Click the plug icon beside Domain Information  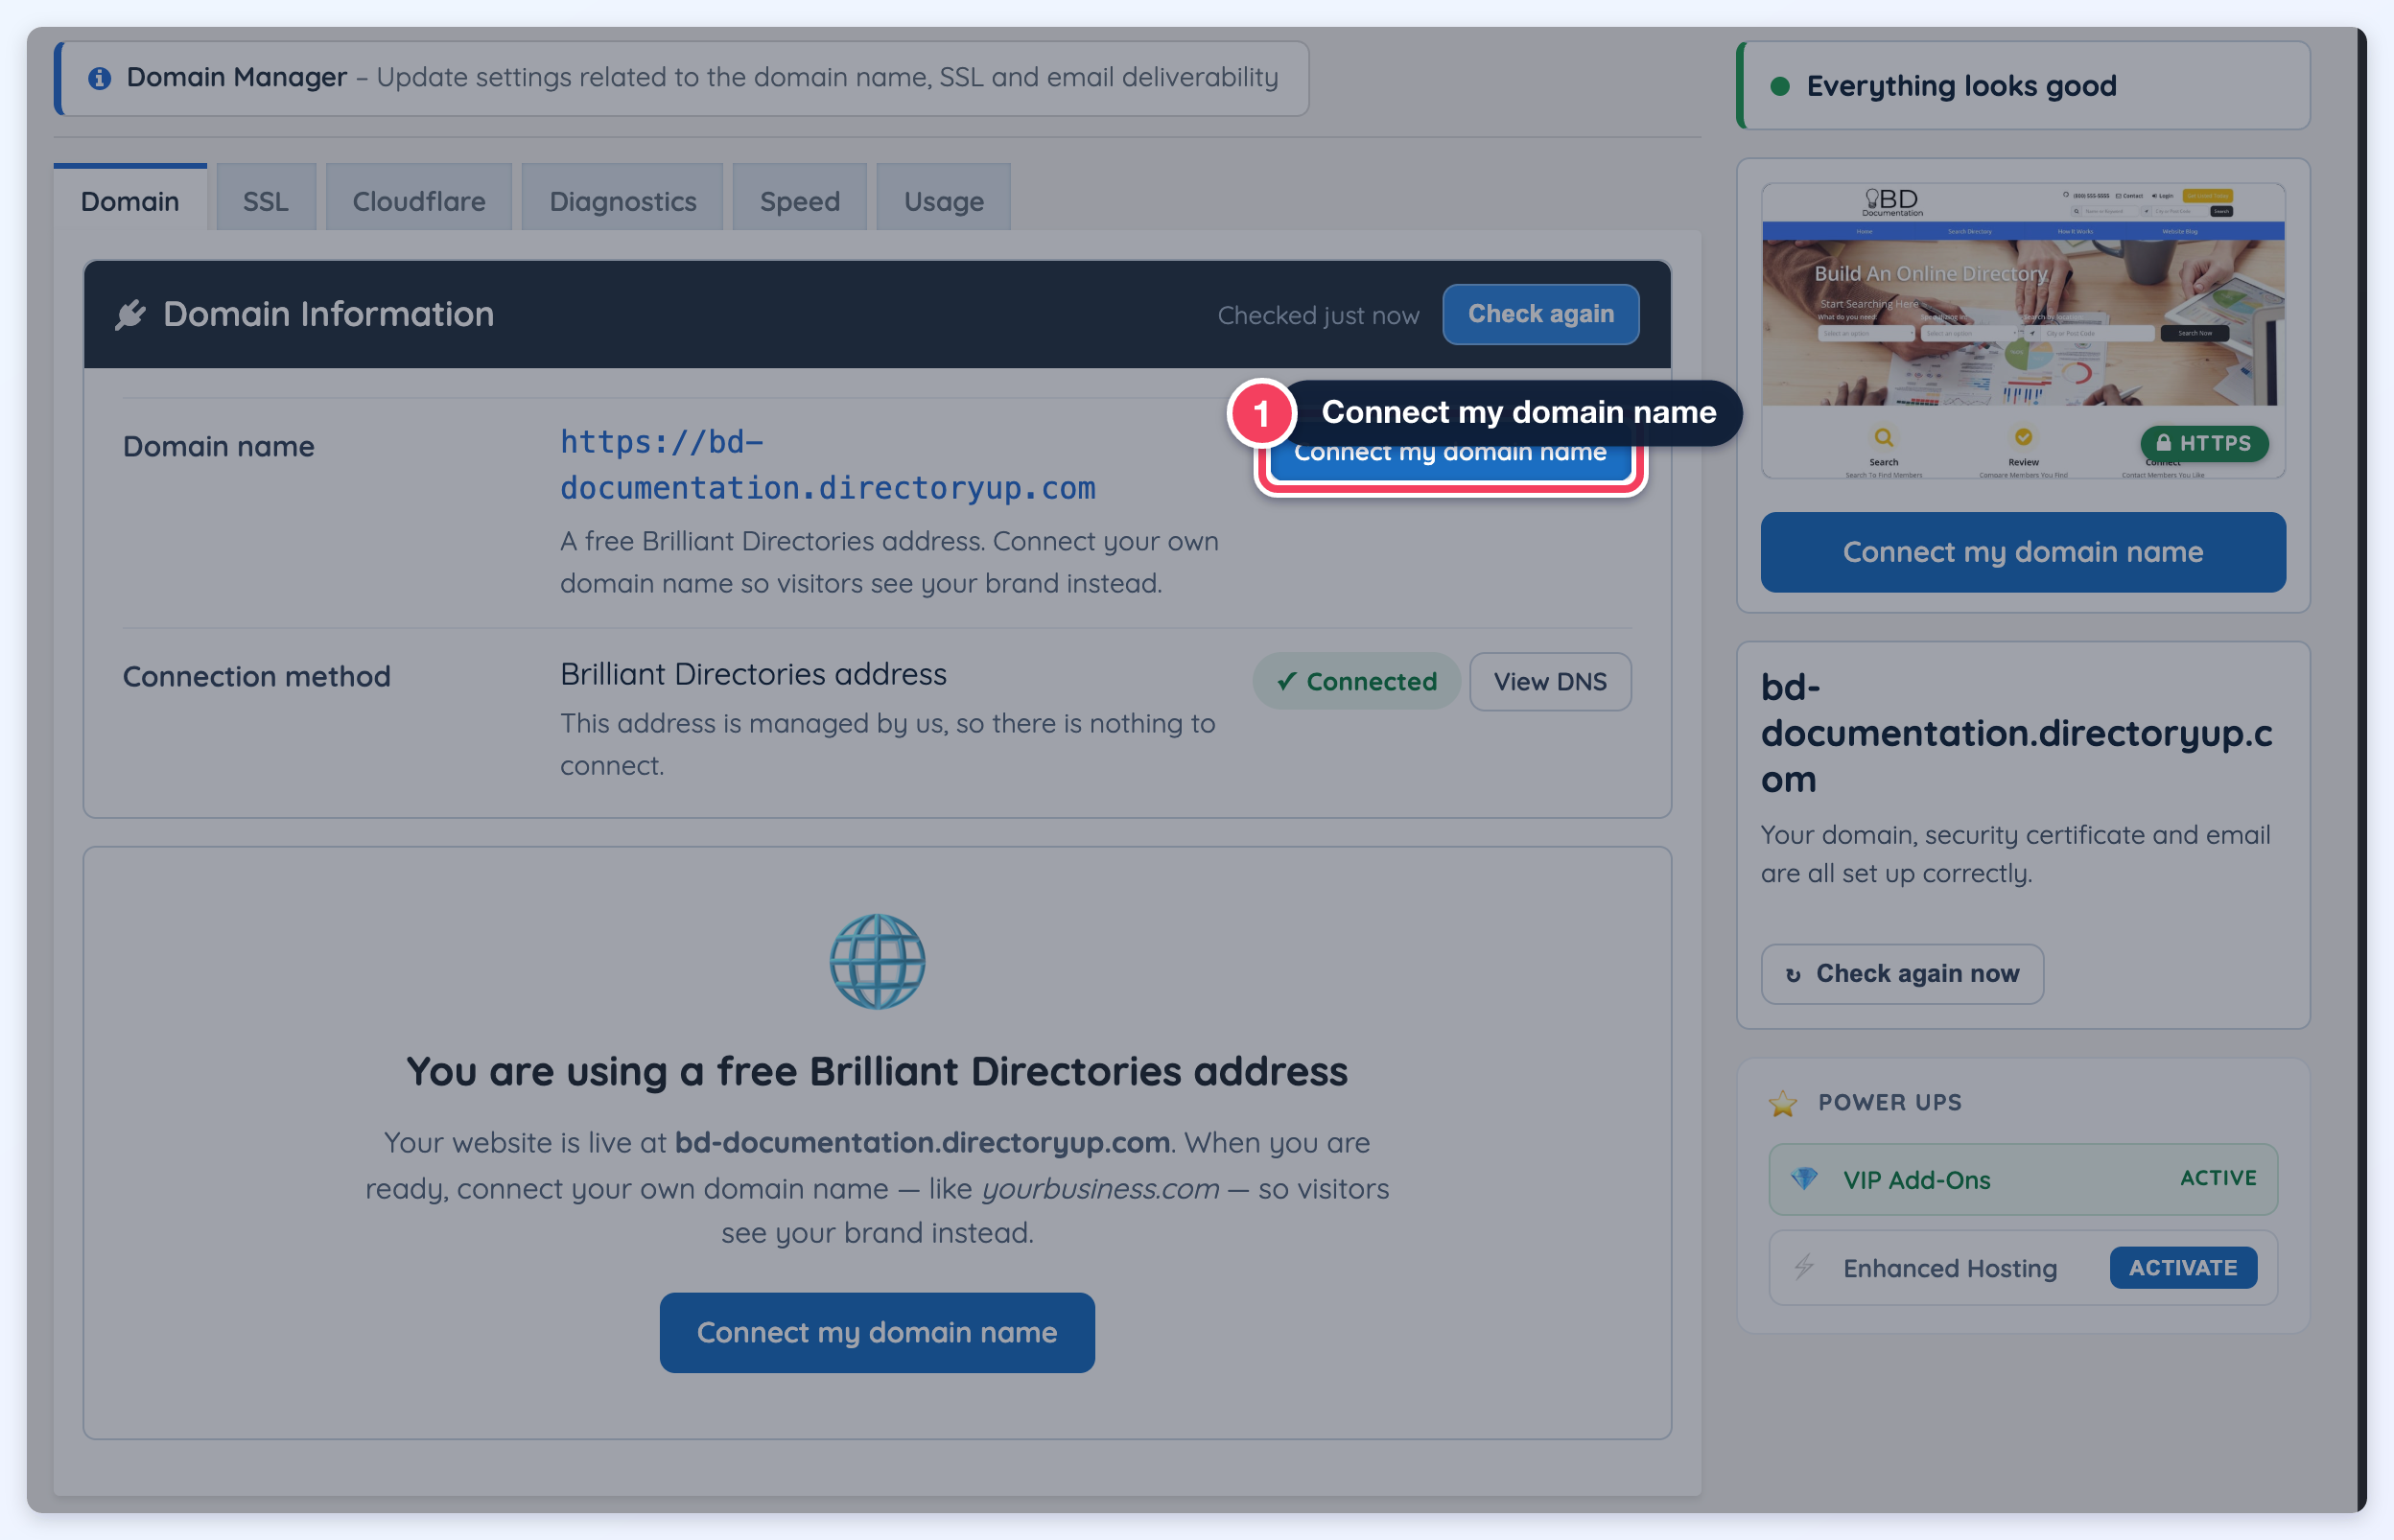click(130, 315)
